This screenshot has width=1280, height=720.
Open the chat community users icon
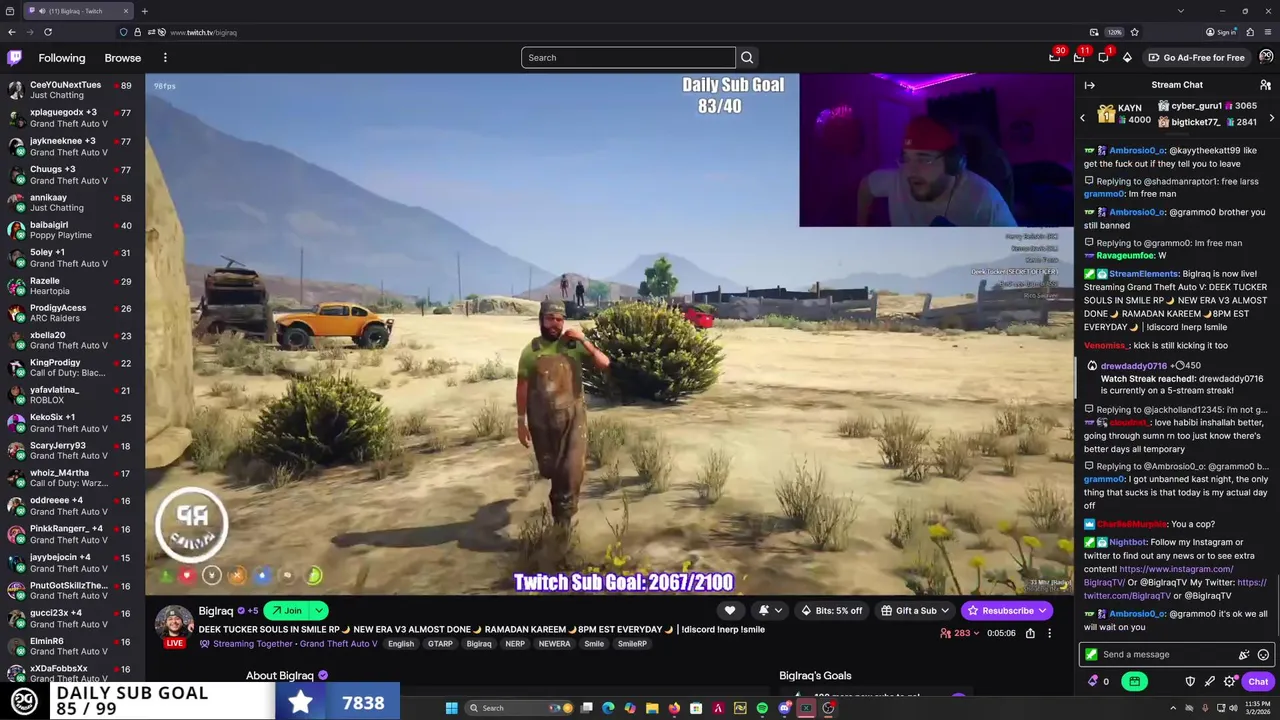(1265, 85)
